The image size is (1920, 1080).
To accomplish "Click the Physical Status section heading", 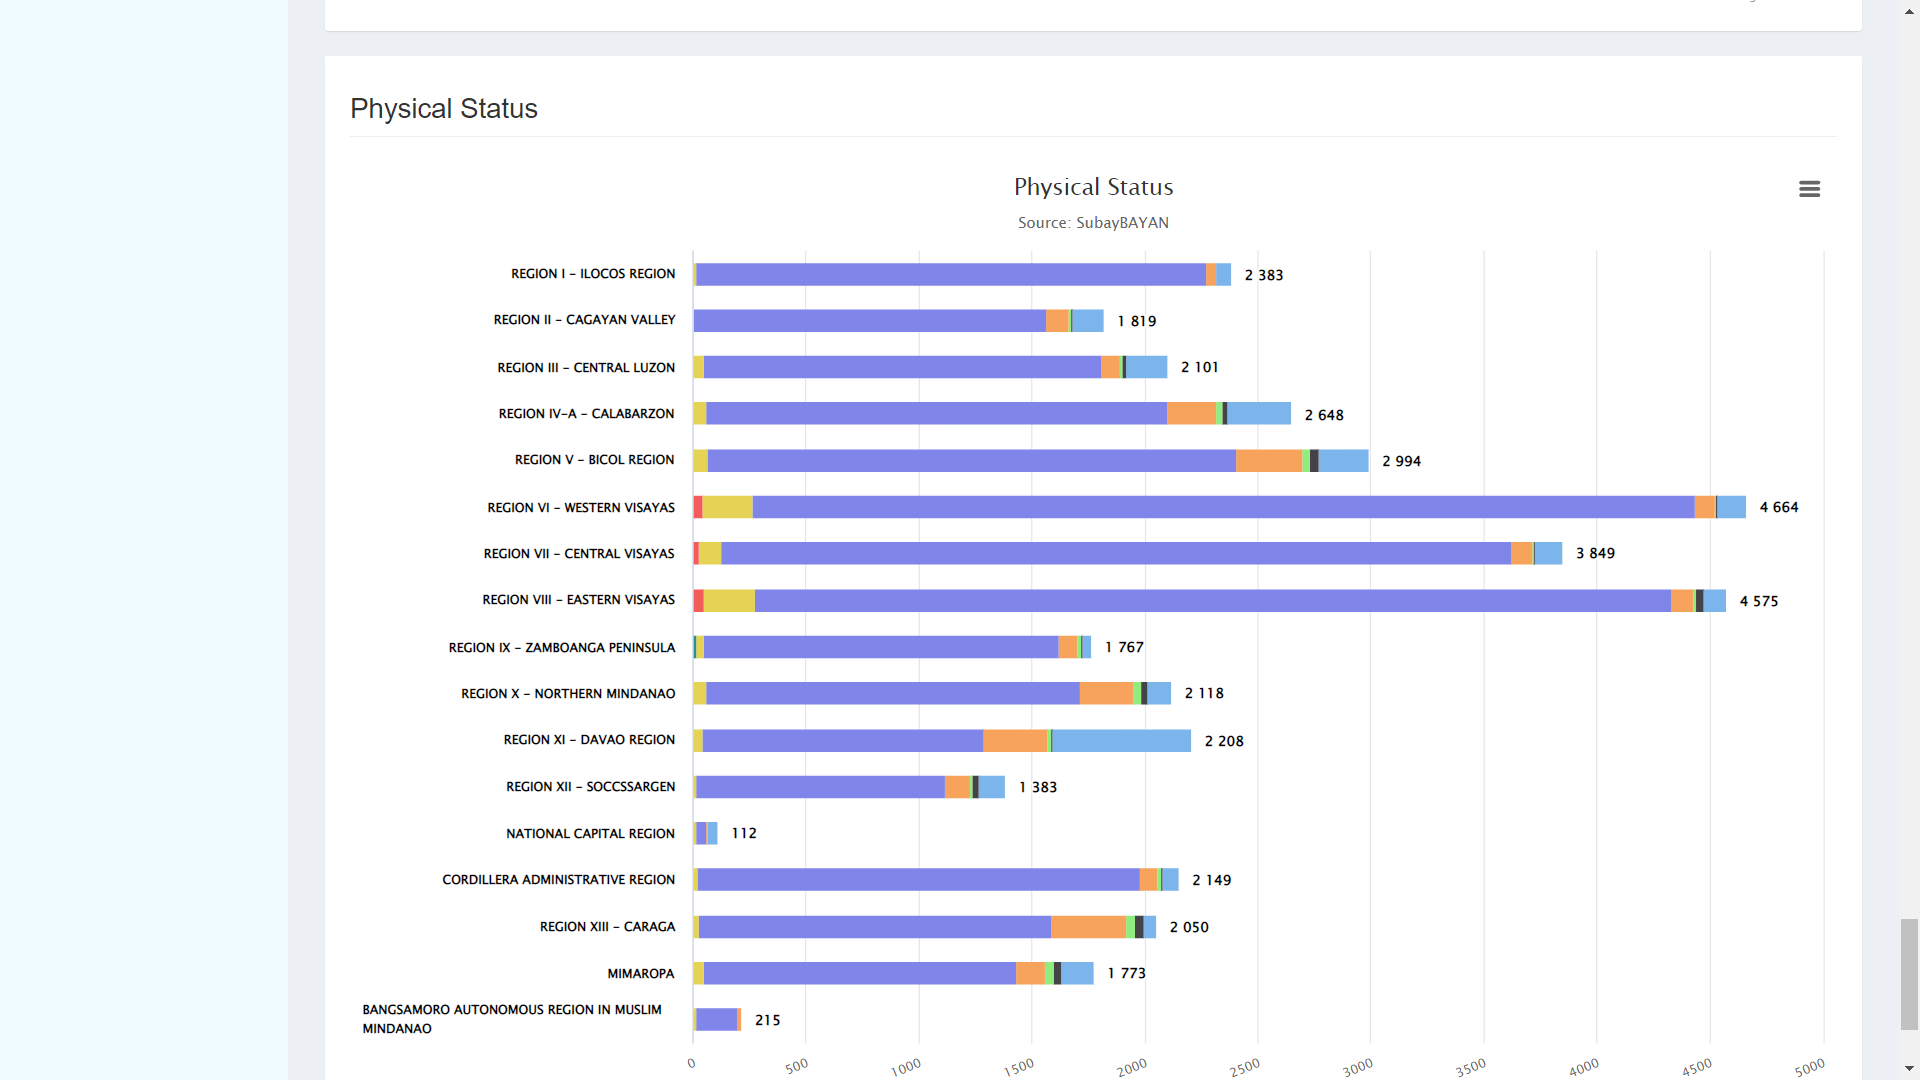I will click(444, 108).
